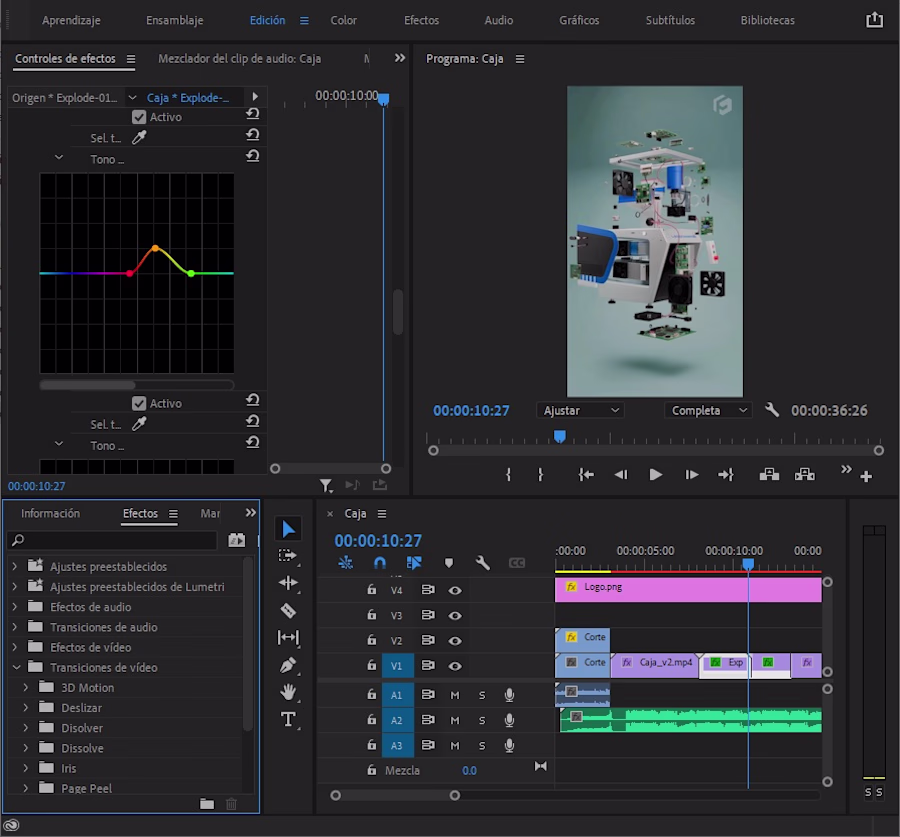Toggle linked selection in timeline
The image size is (900, 837).
click(414, 563)
